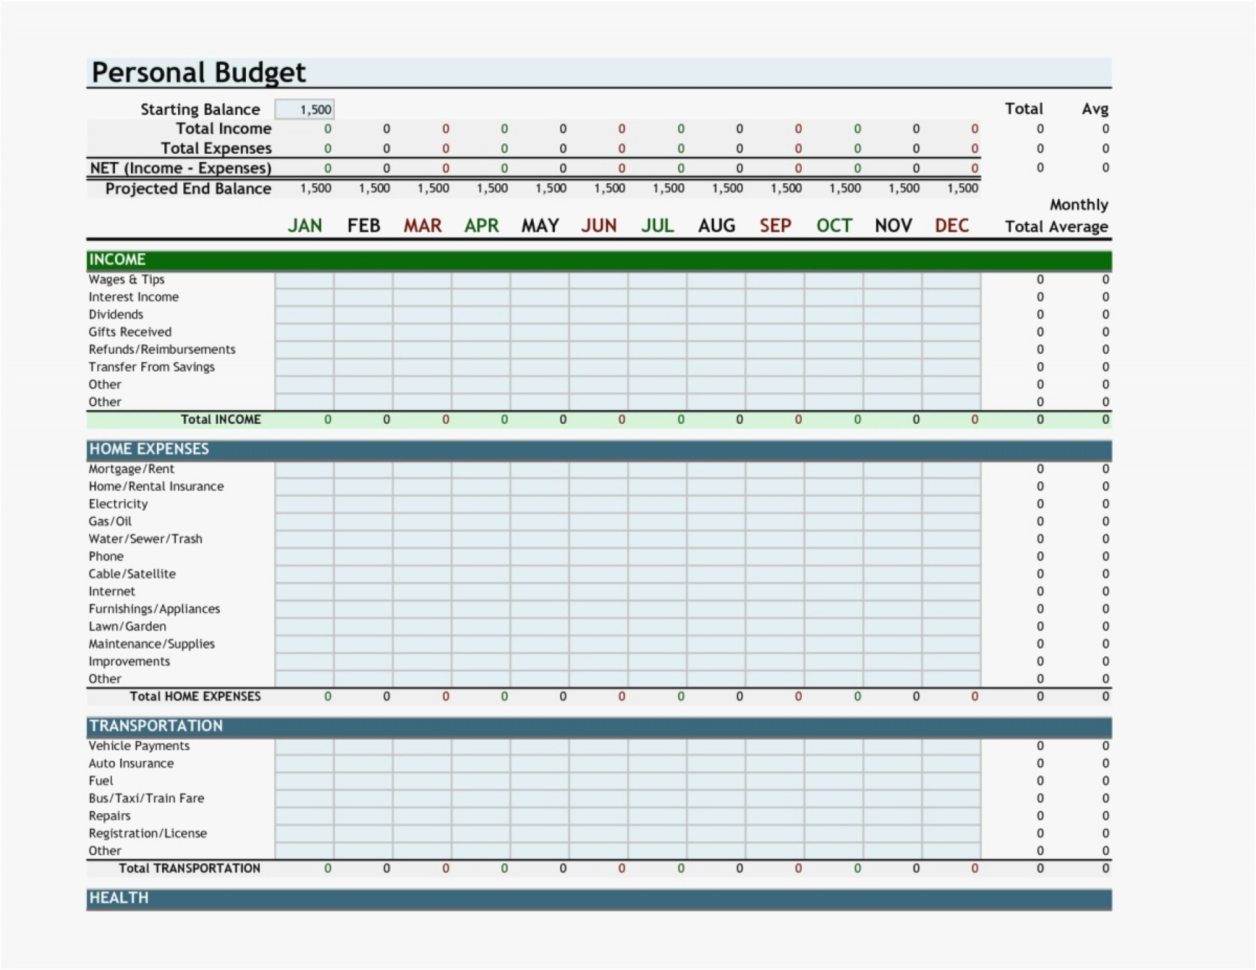This screenshot has height=970, width=1256.
Task: Select the Electricity row label
Action: (x=118, y=504)
